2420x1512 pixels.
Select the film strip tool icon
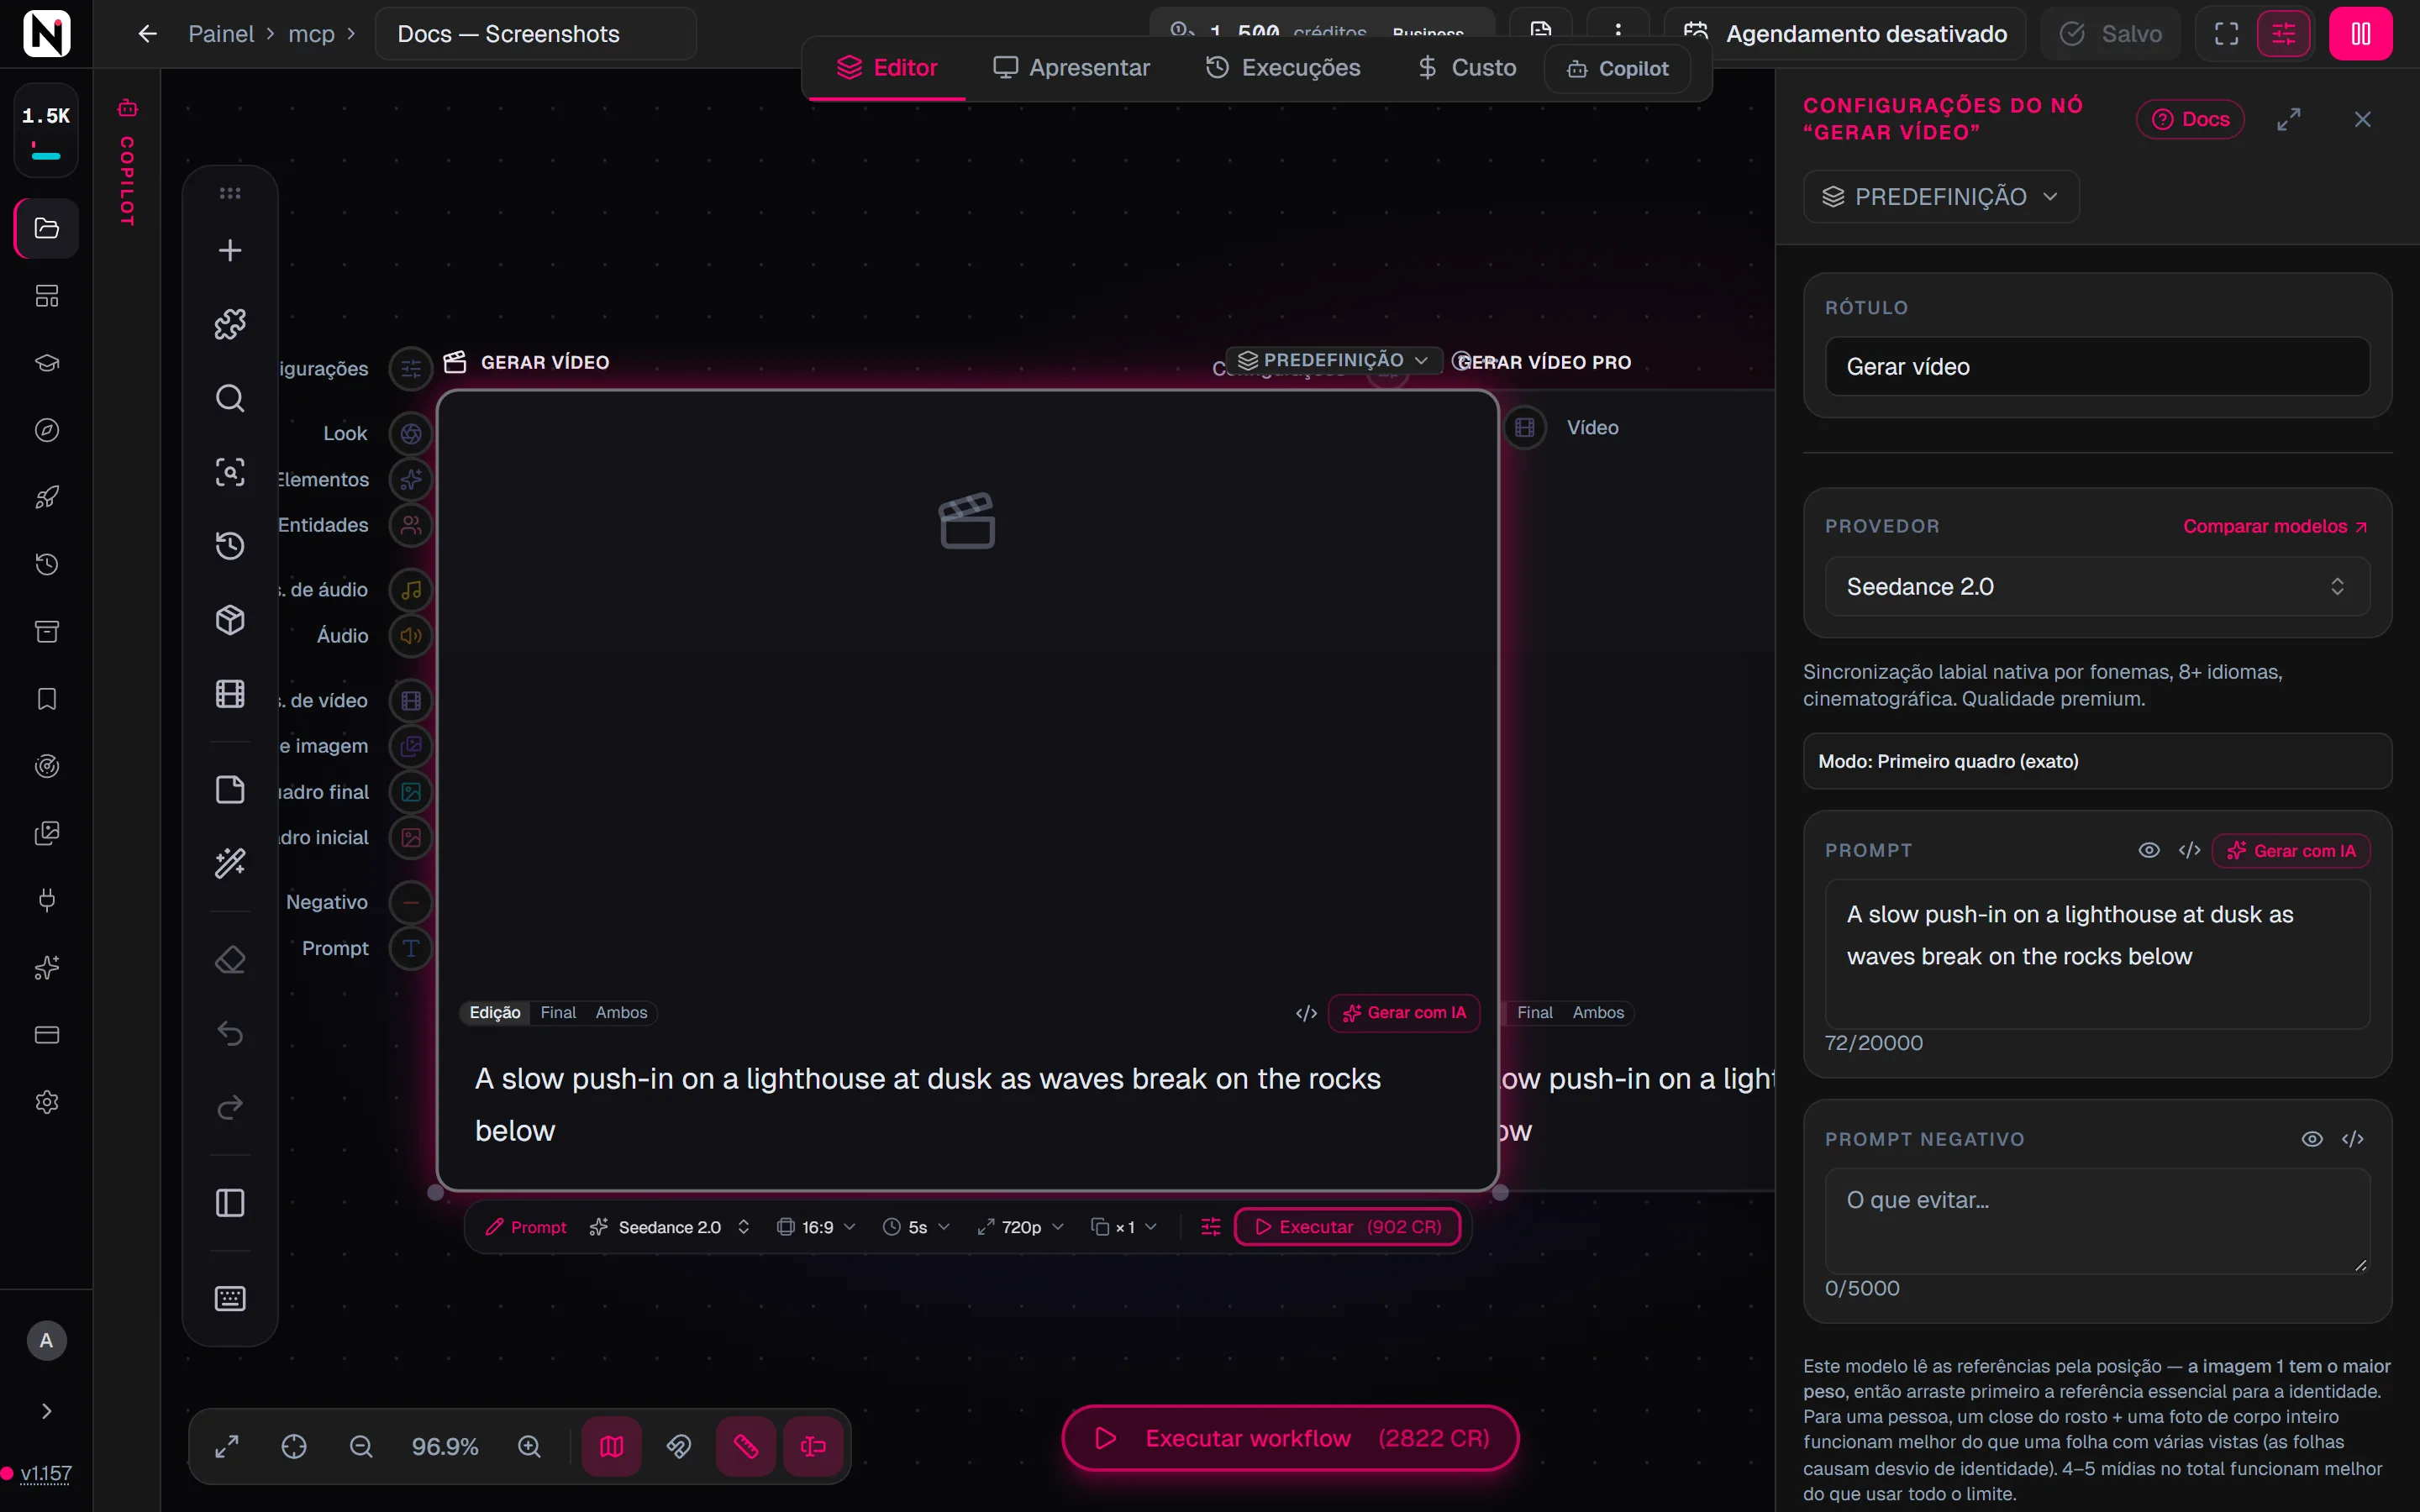coord(230,694)
